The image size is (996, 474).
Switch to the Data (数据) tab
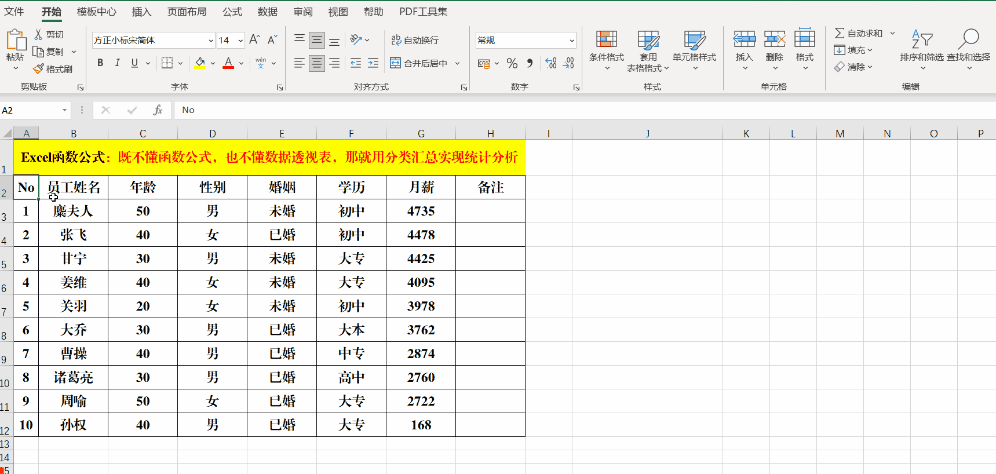(x=267, y=11)
